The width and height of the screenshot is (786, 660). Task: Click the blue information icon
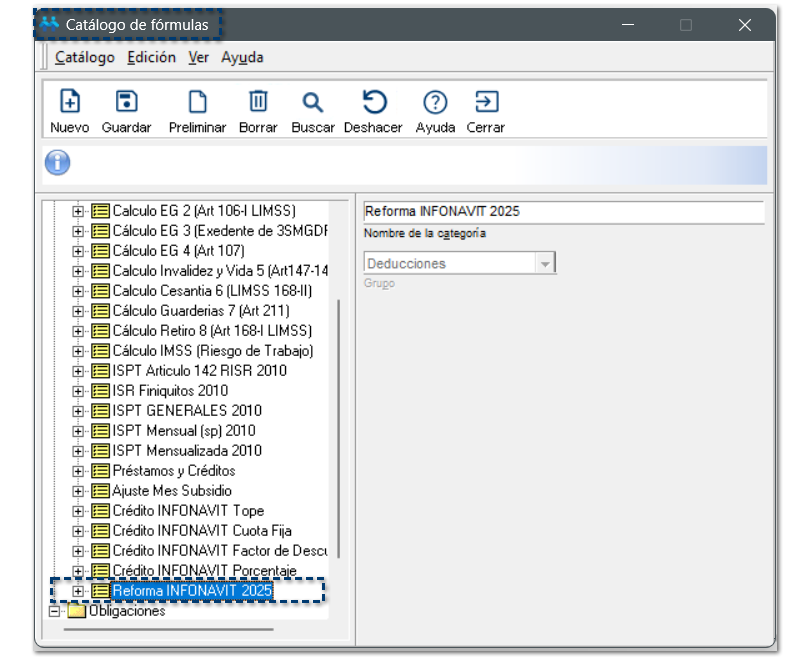pyautogui.click(x=58, y=163)
